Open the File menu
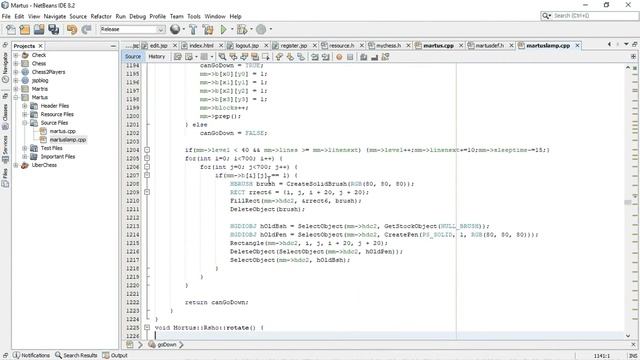 (6, 16)
